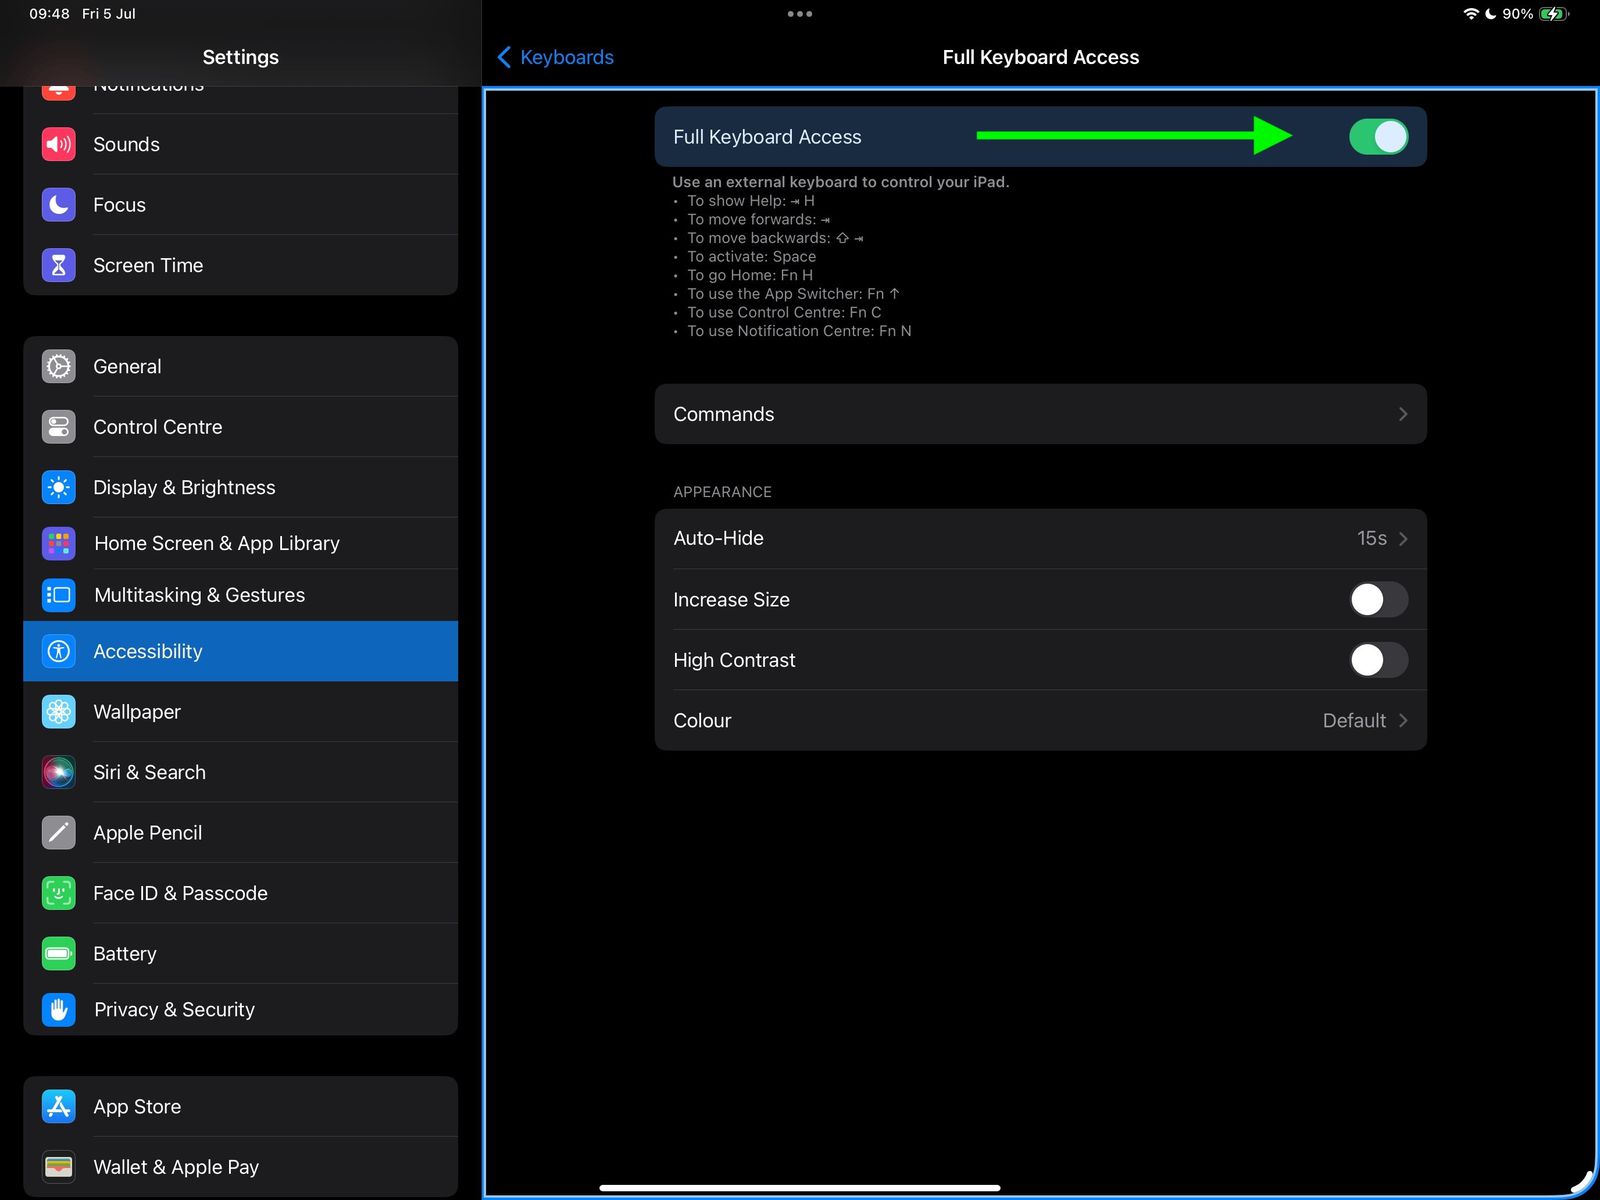Disable Full Keyboard Access

[x=1379, y=137]
